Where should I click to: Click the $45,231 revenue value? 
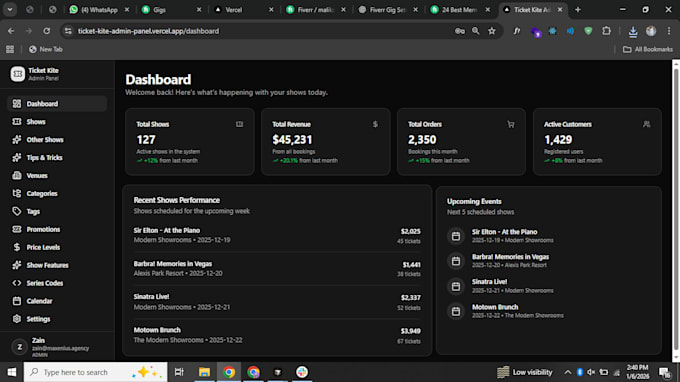click(x=292, y=140)
